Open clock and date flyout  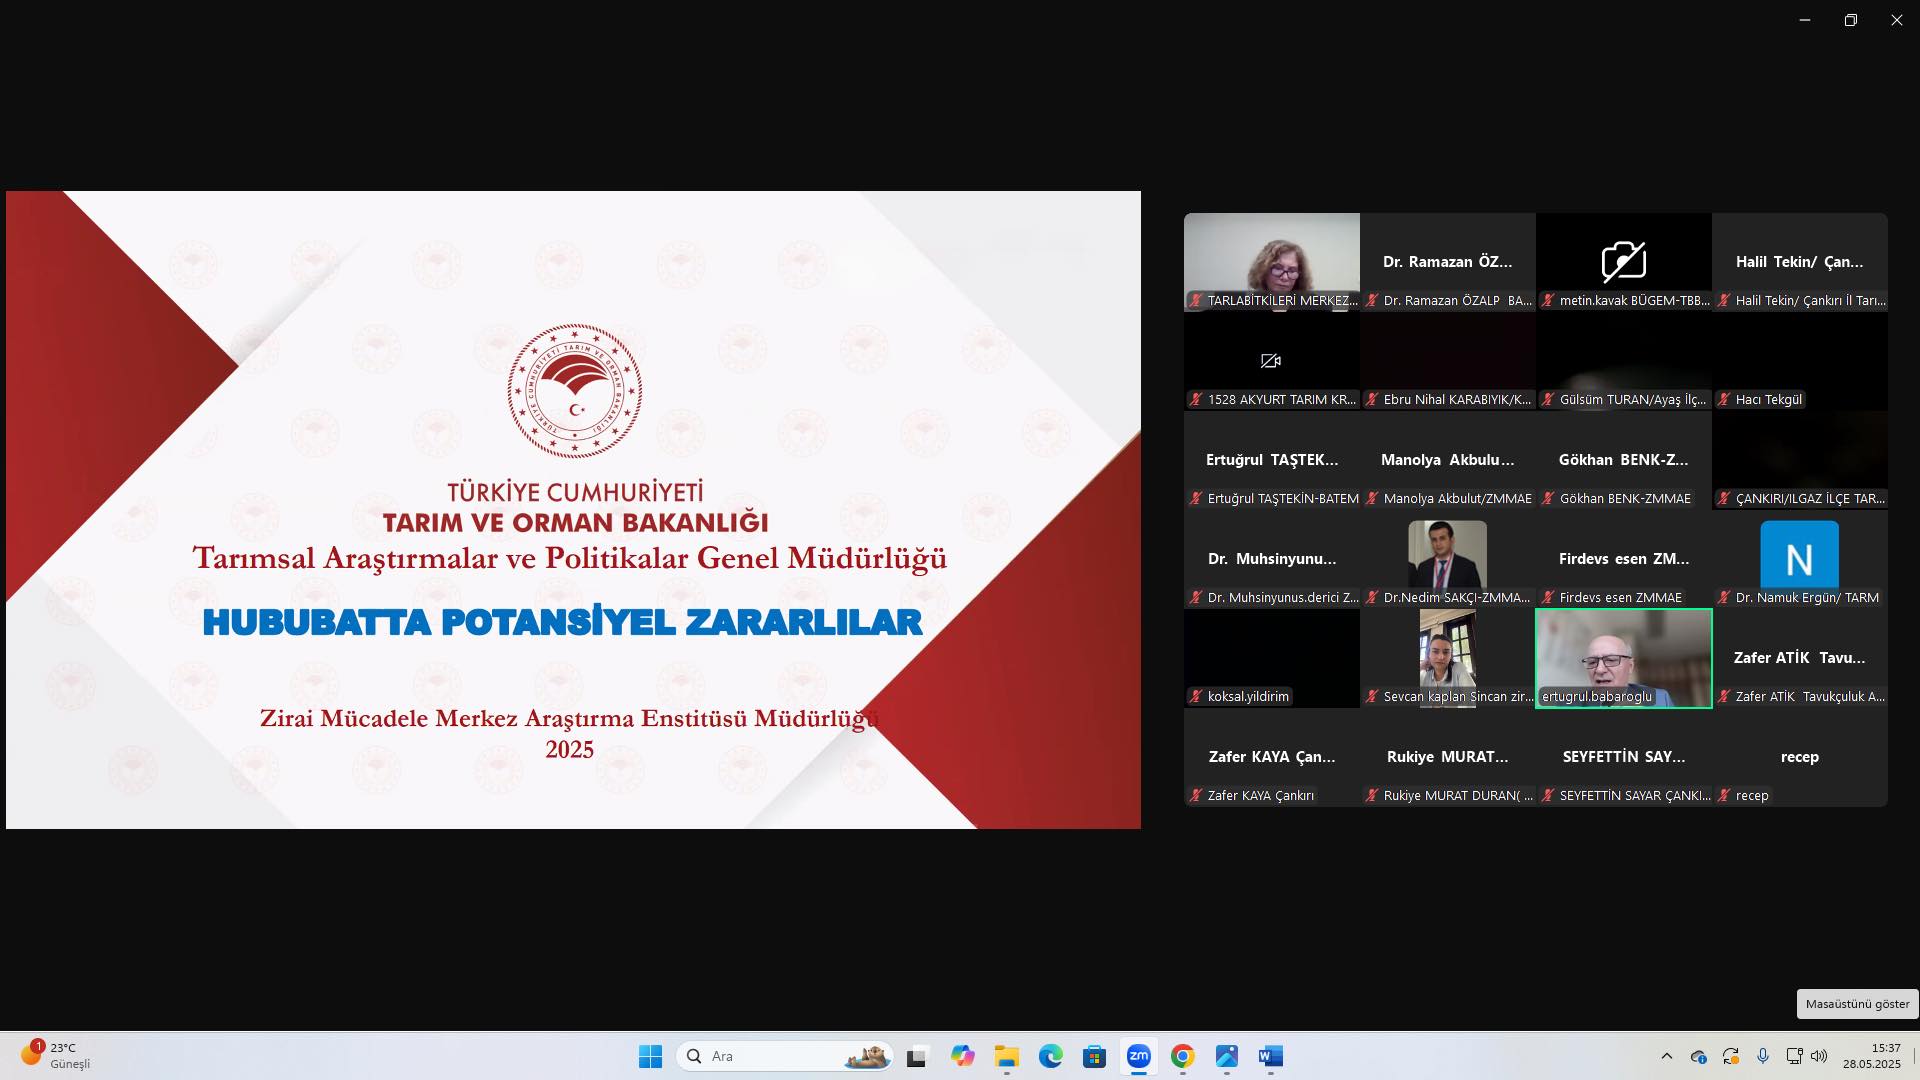(x=1871, y=1056)
